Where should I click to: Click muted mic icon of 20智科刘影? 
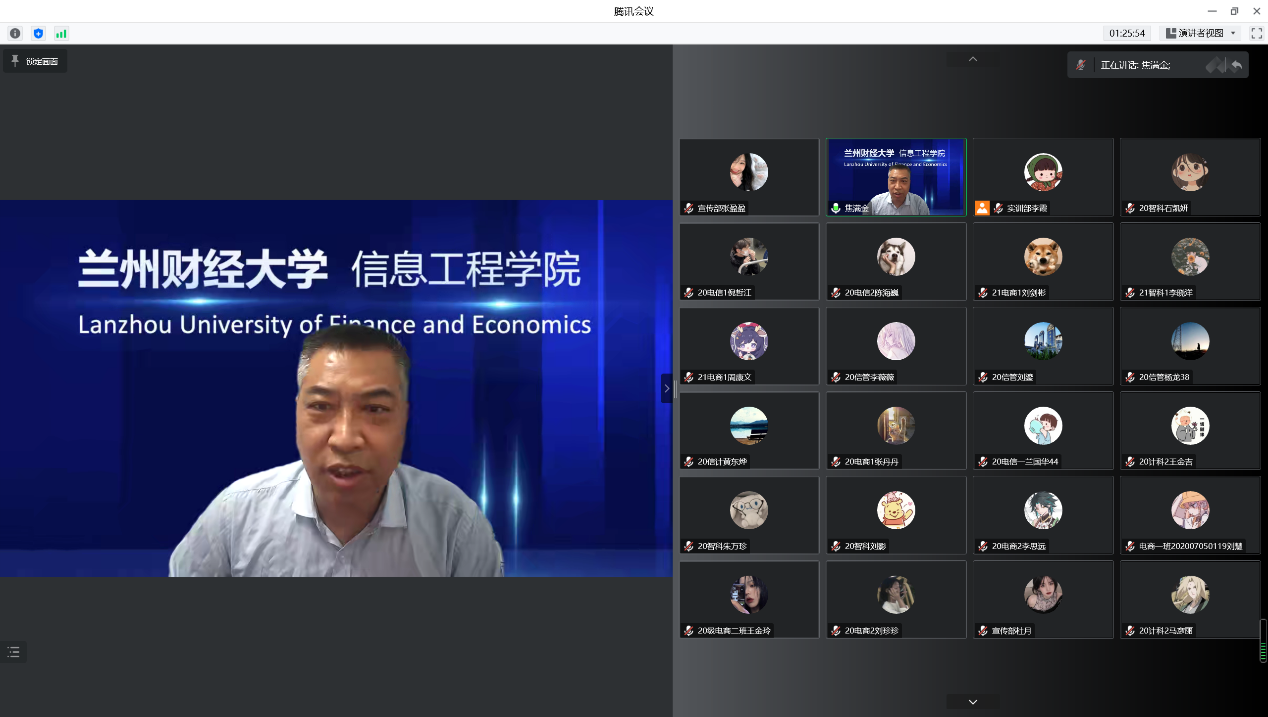(x=836, y=546)
